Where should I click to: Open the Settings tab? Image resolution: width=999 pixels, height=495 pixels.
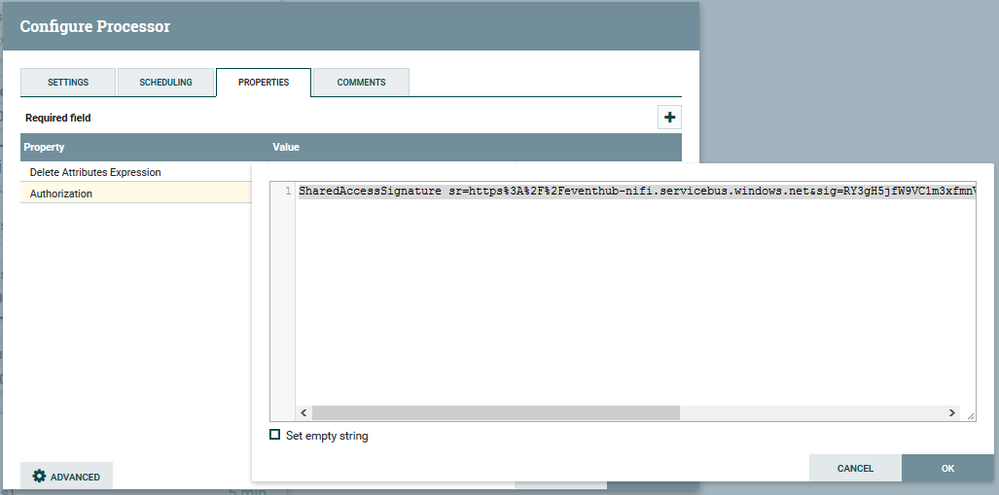pos(68,82)
